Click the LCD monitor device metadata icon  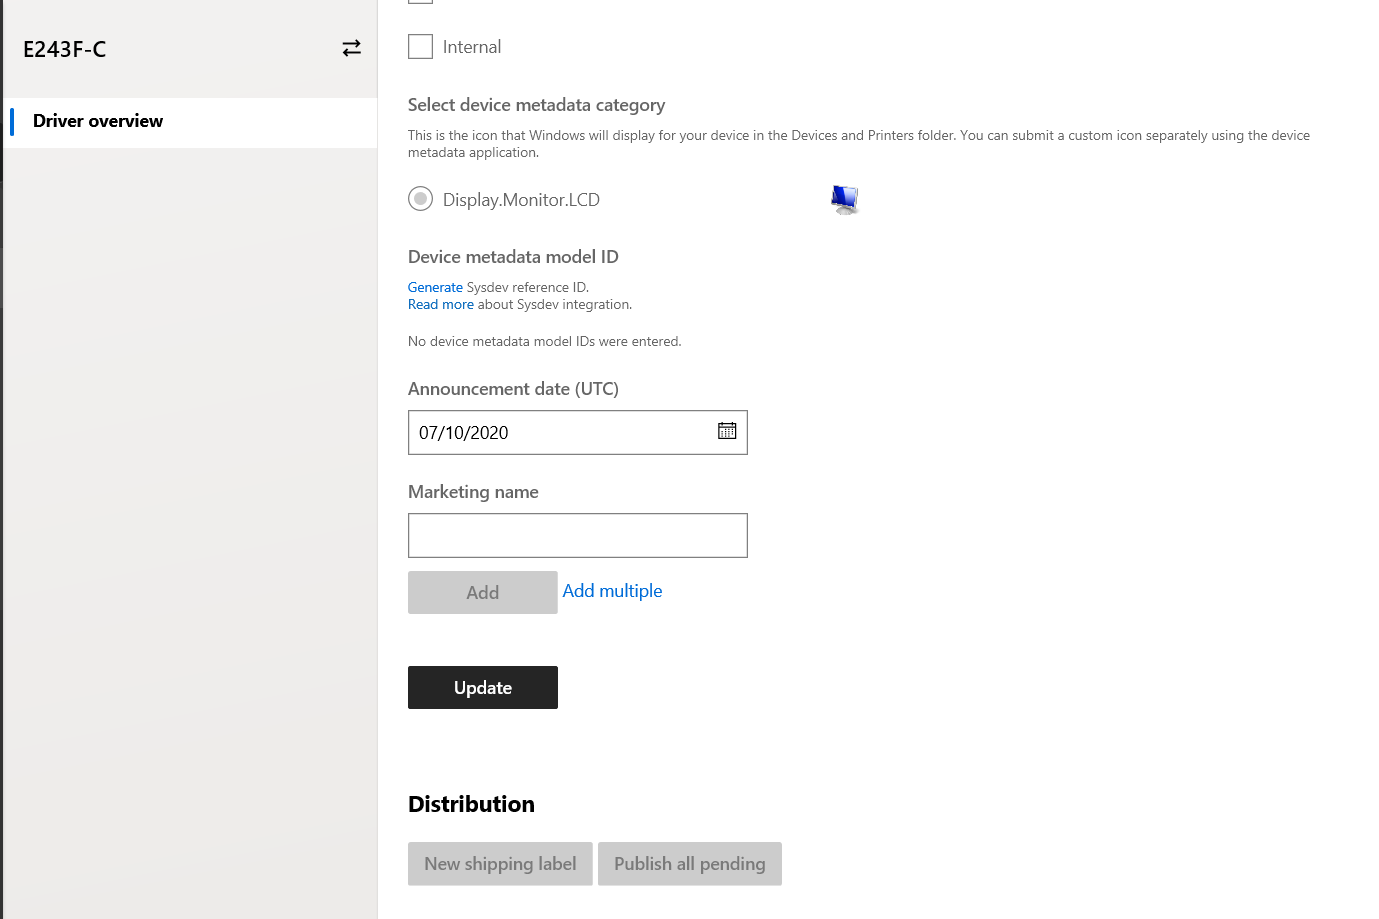(x=845, y=199)
